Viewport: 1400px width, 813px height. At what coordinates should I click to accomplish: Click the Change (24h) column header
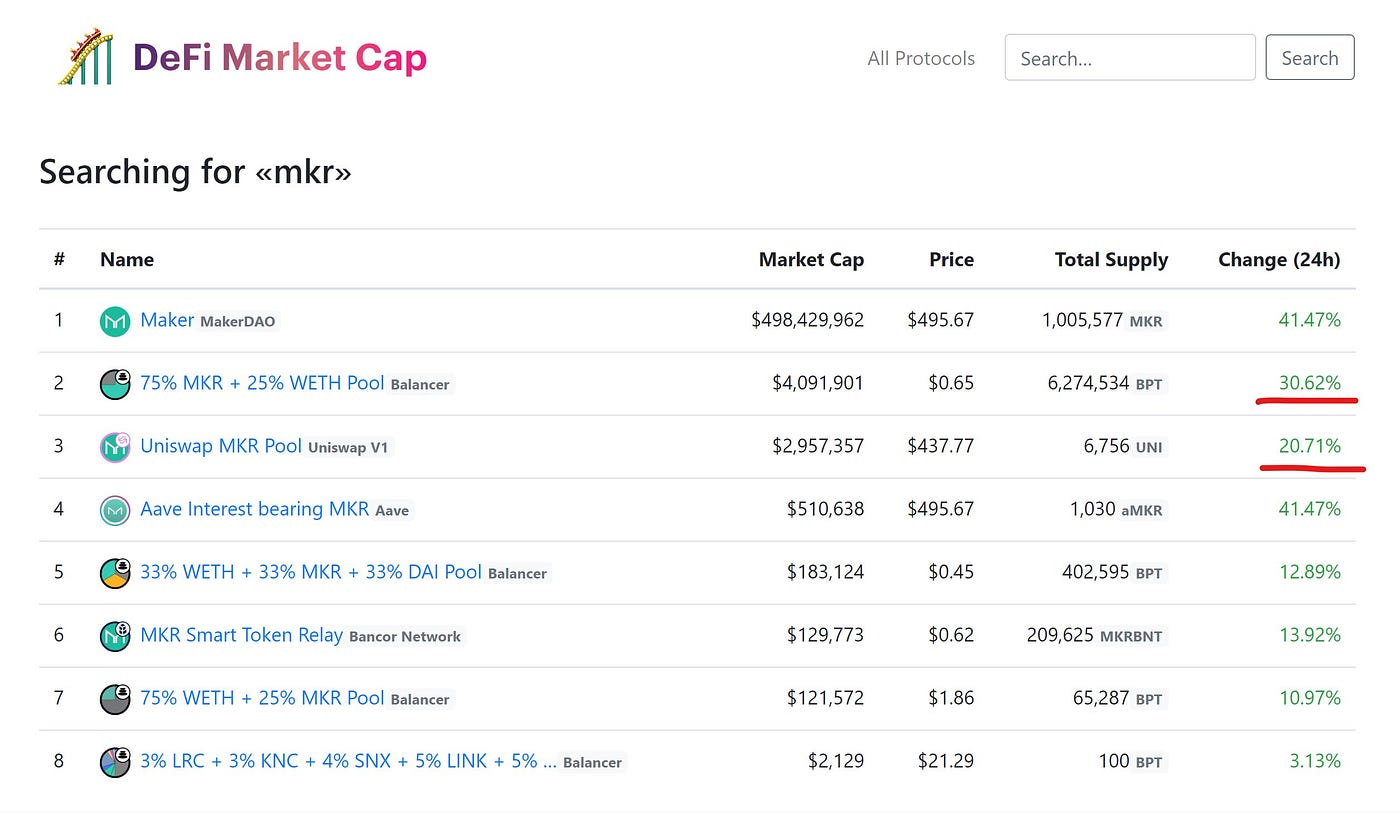(1279, 260)
